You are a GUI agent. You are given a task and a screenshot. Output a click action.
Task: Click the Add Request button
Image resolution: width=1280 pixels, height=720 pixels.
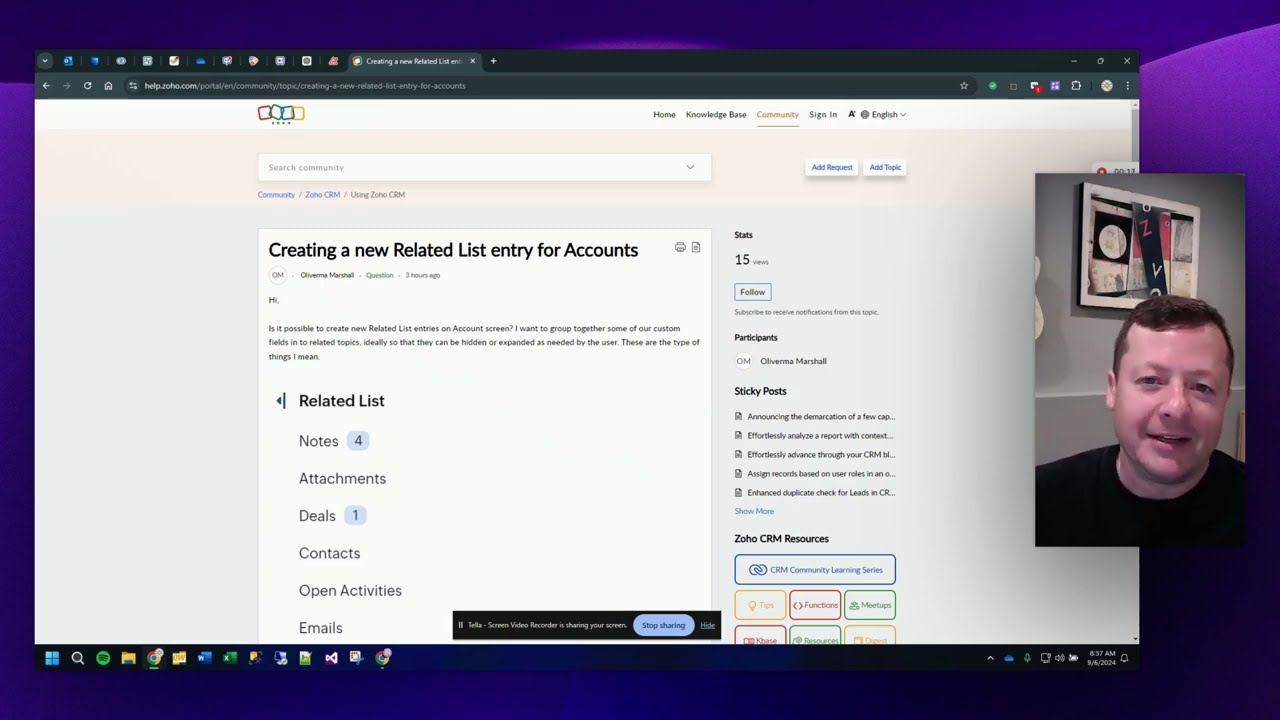pyautogui.click(x=832, y=167)
